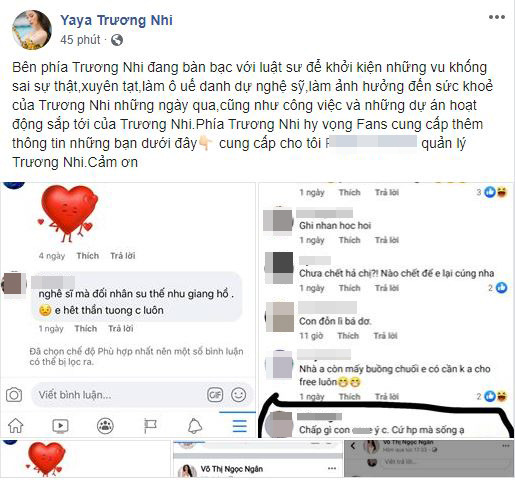Click Yaya Trương Nhi's profile picture
The width and height of the screenshot is (515, 480).
(x=32, y=30)
